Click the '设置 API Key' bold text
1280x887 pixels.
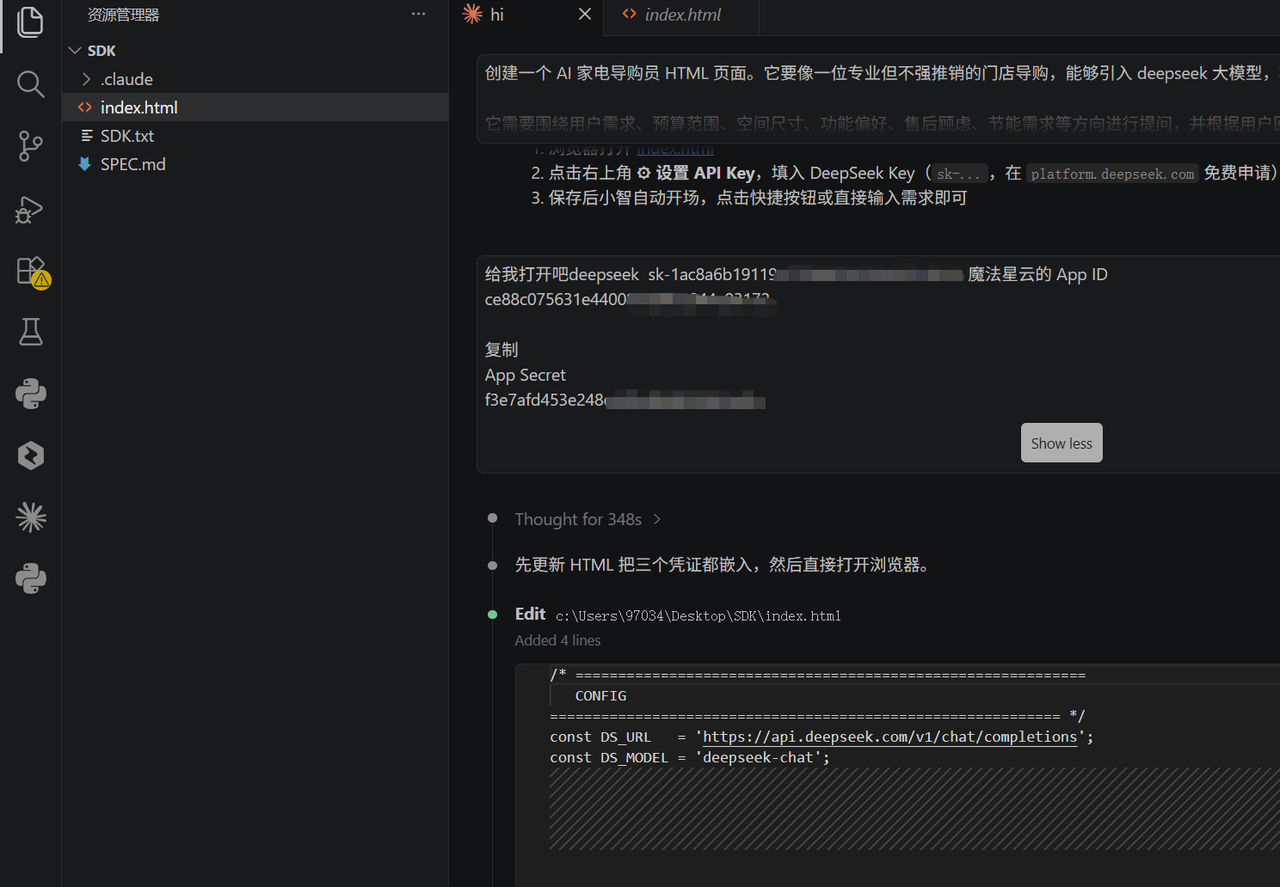(706, 173)
